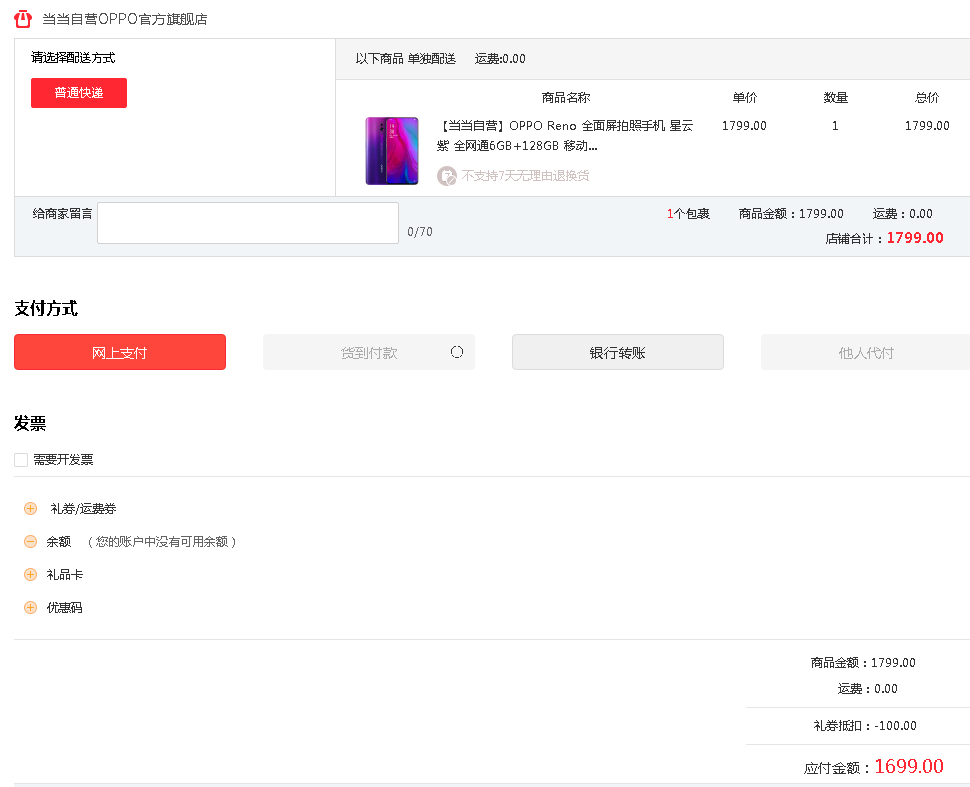970x787 pixels.
Task: Open the OPPO Reno 全面屏拍照手机 product title
Action: pos(565,135)
